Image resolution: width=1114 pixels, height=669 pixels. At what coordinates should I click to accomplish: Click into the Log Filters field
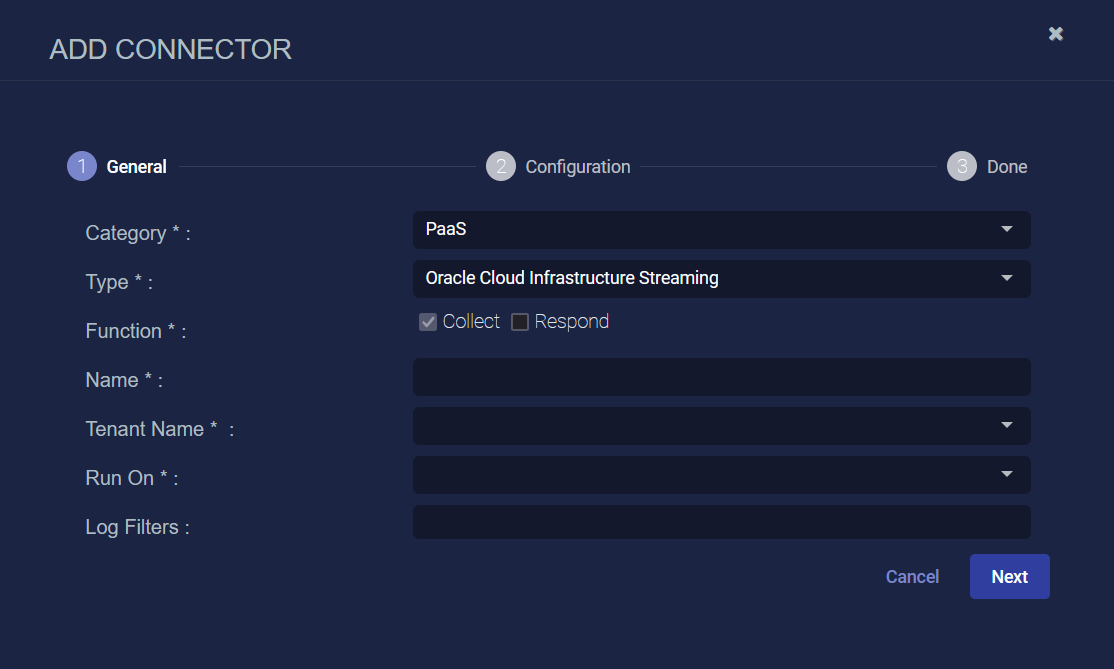720,523
